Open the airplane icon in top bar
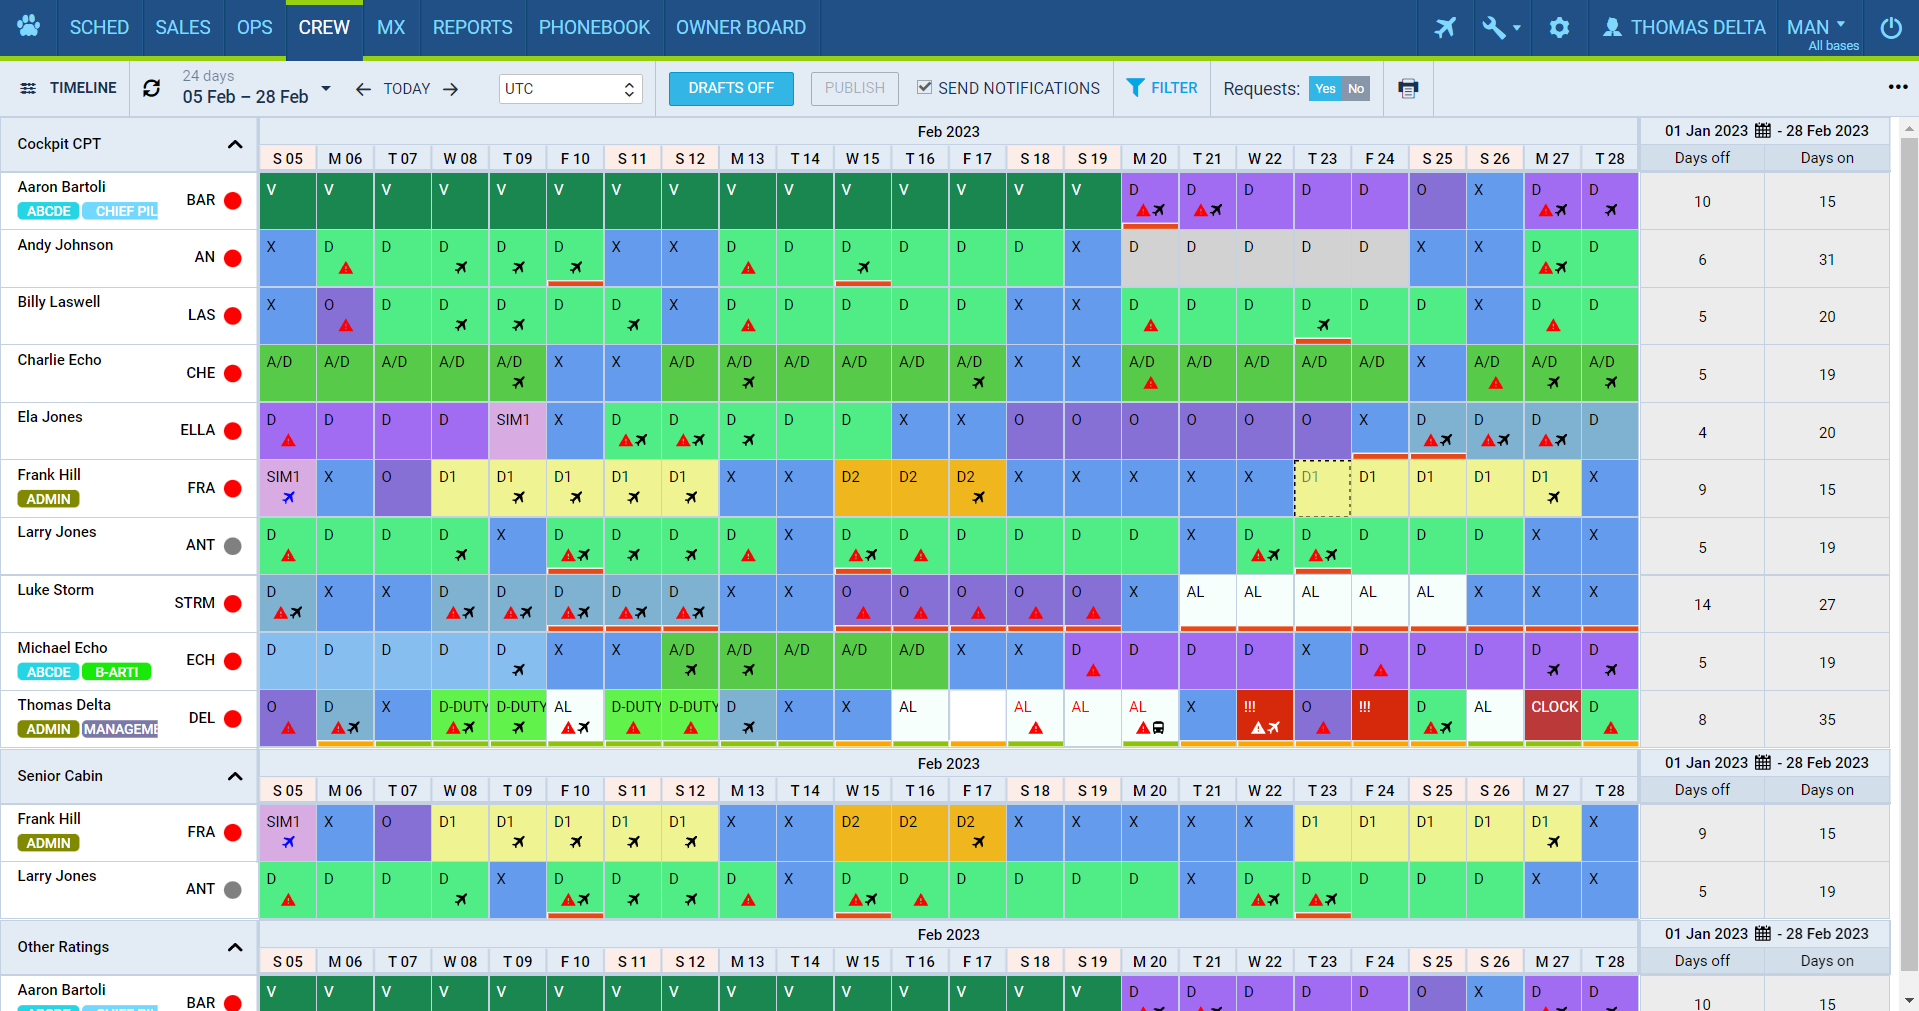 [1445, 28]
